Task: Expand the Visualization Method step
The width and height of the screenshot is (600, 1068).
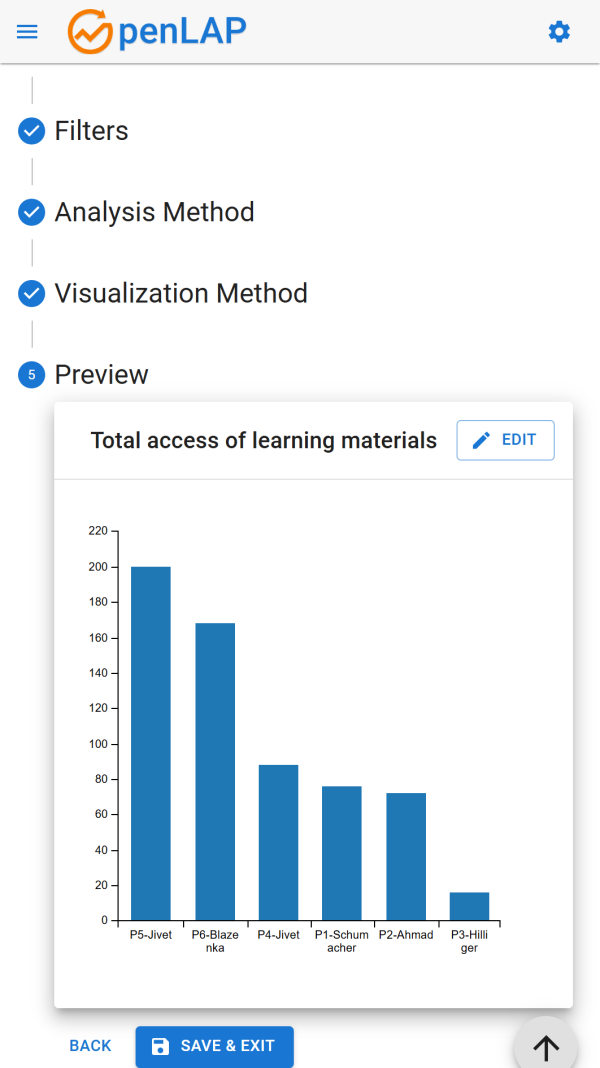Action: point(181,293)
